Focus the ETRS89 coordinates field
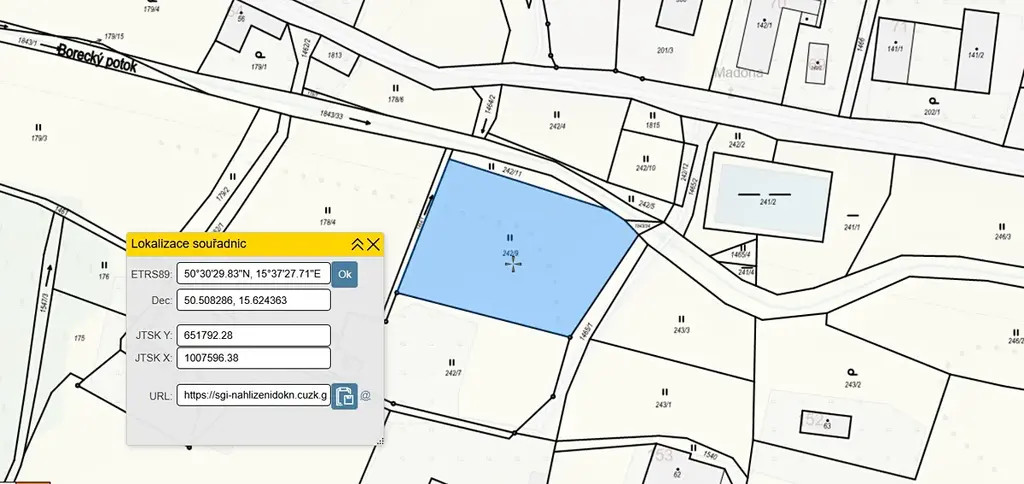Viewport: 1024px width, 484px height. [x=253, y=274]
